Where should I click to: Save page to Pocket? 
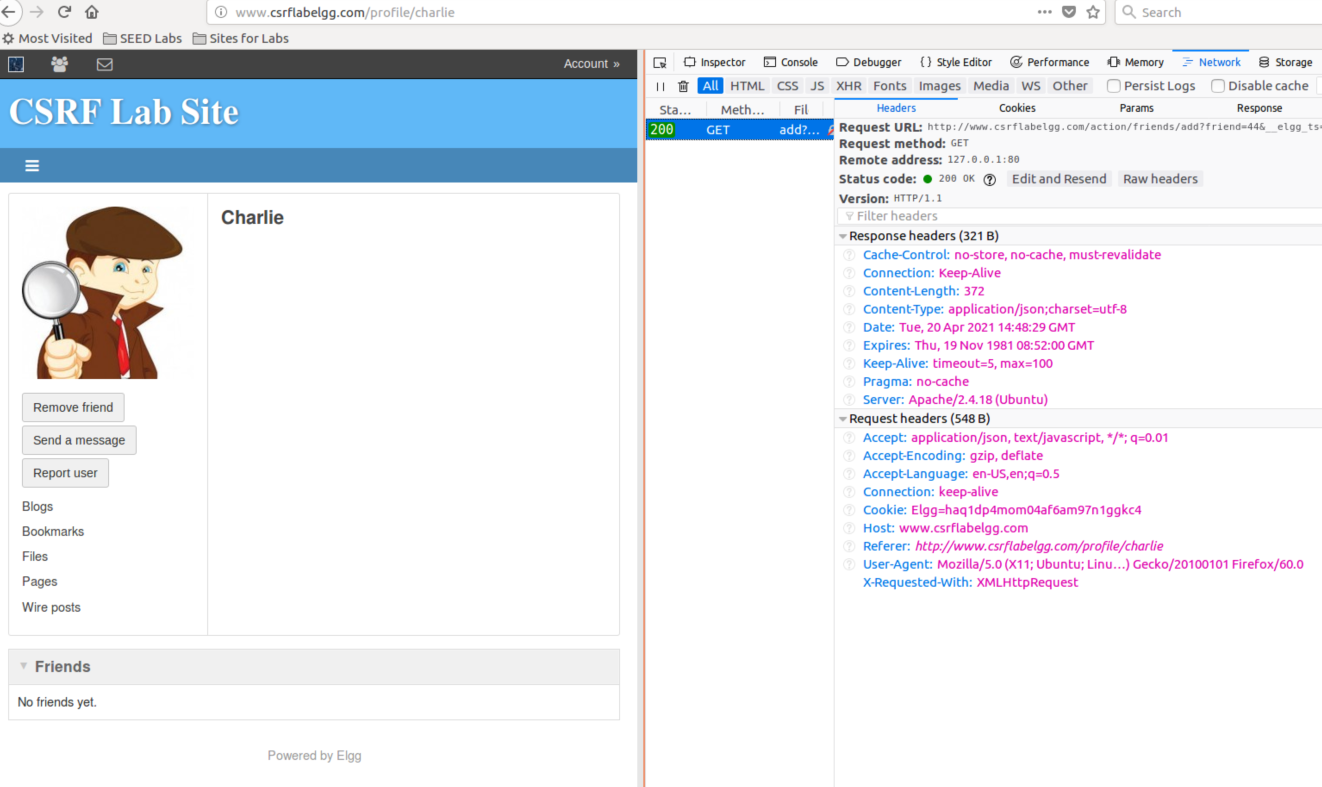click(1068, 12)
